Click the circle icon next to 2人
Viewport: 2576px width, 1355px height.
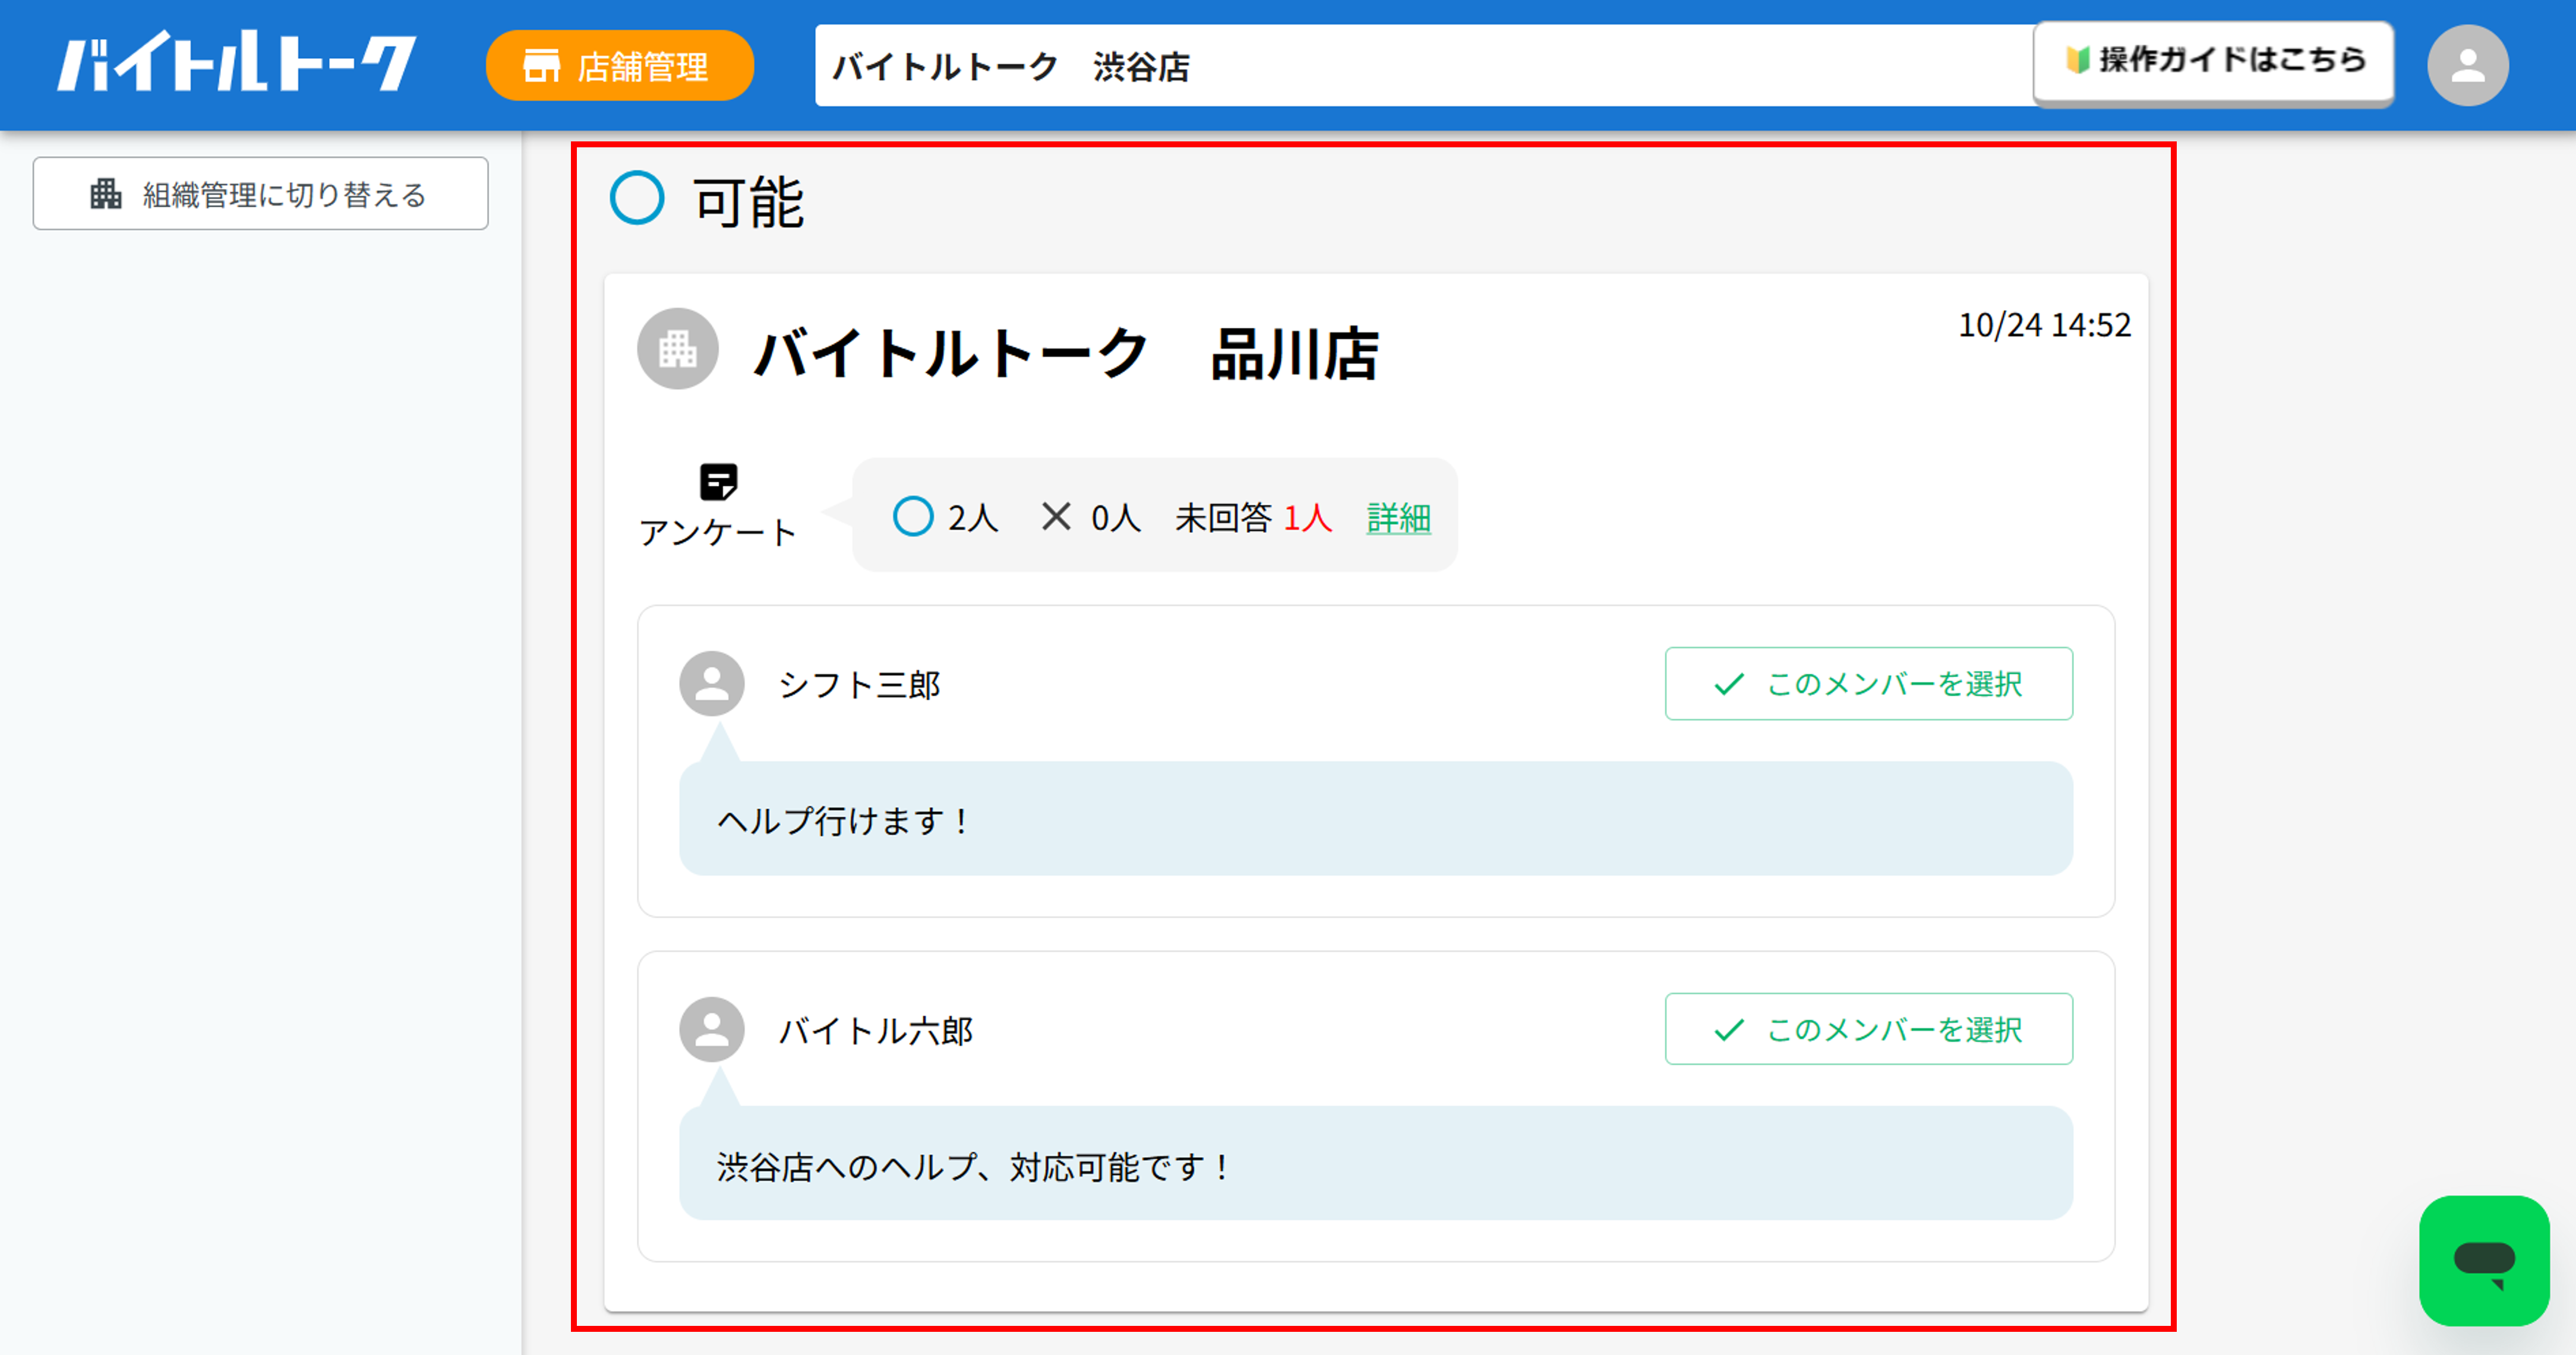coord(913,517)
